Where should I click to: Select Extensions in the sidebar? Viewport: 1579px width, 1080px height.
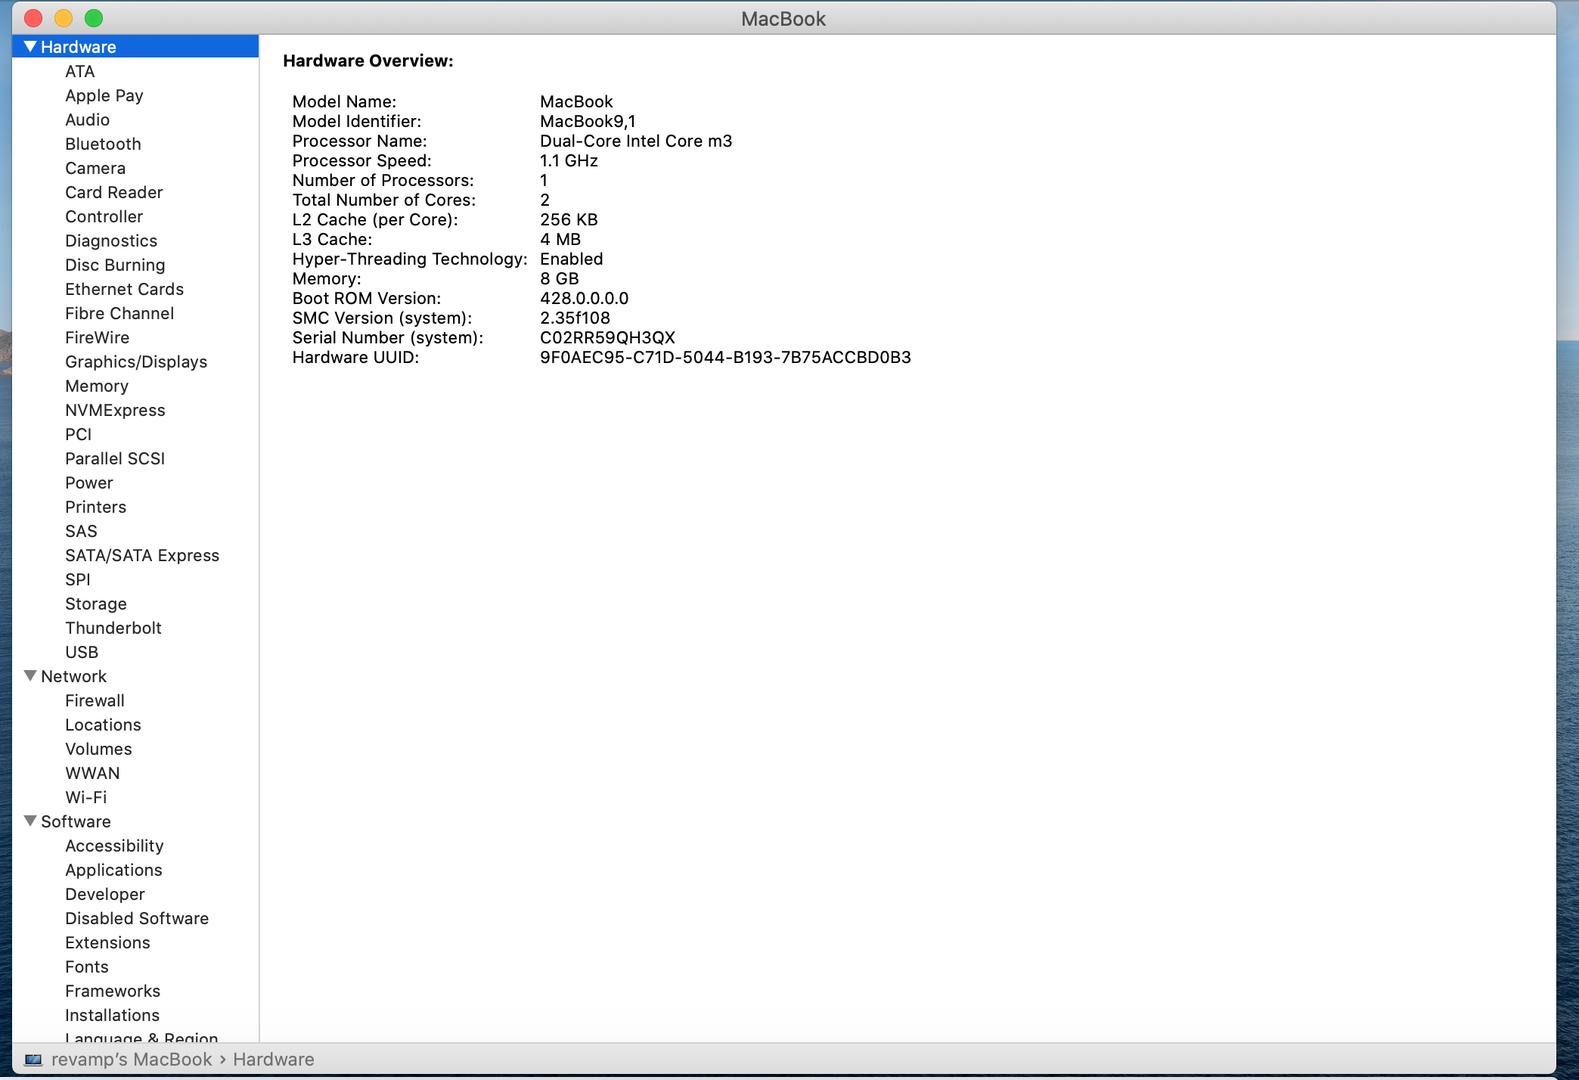click(107, 942)
